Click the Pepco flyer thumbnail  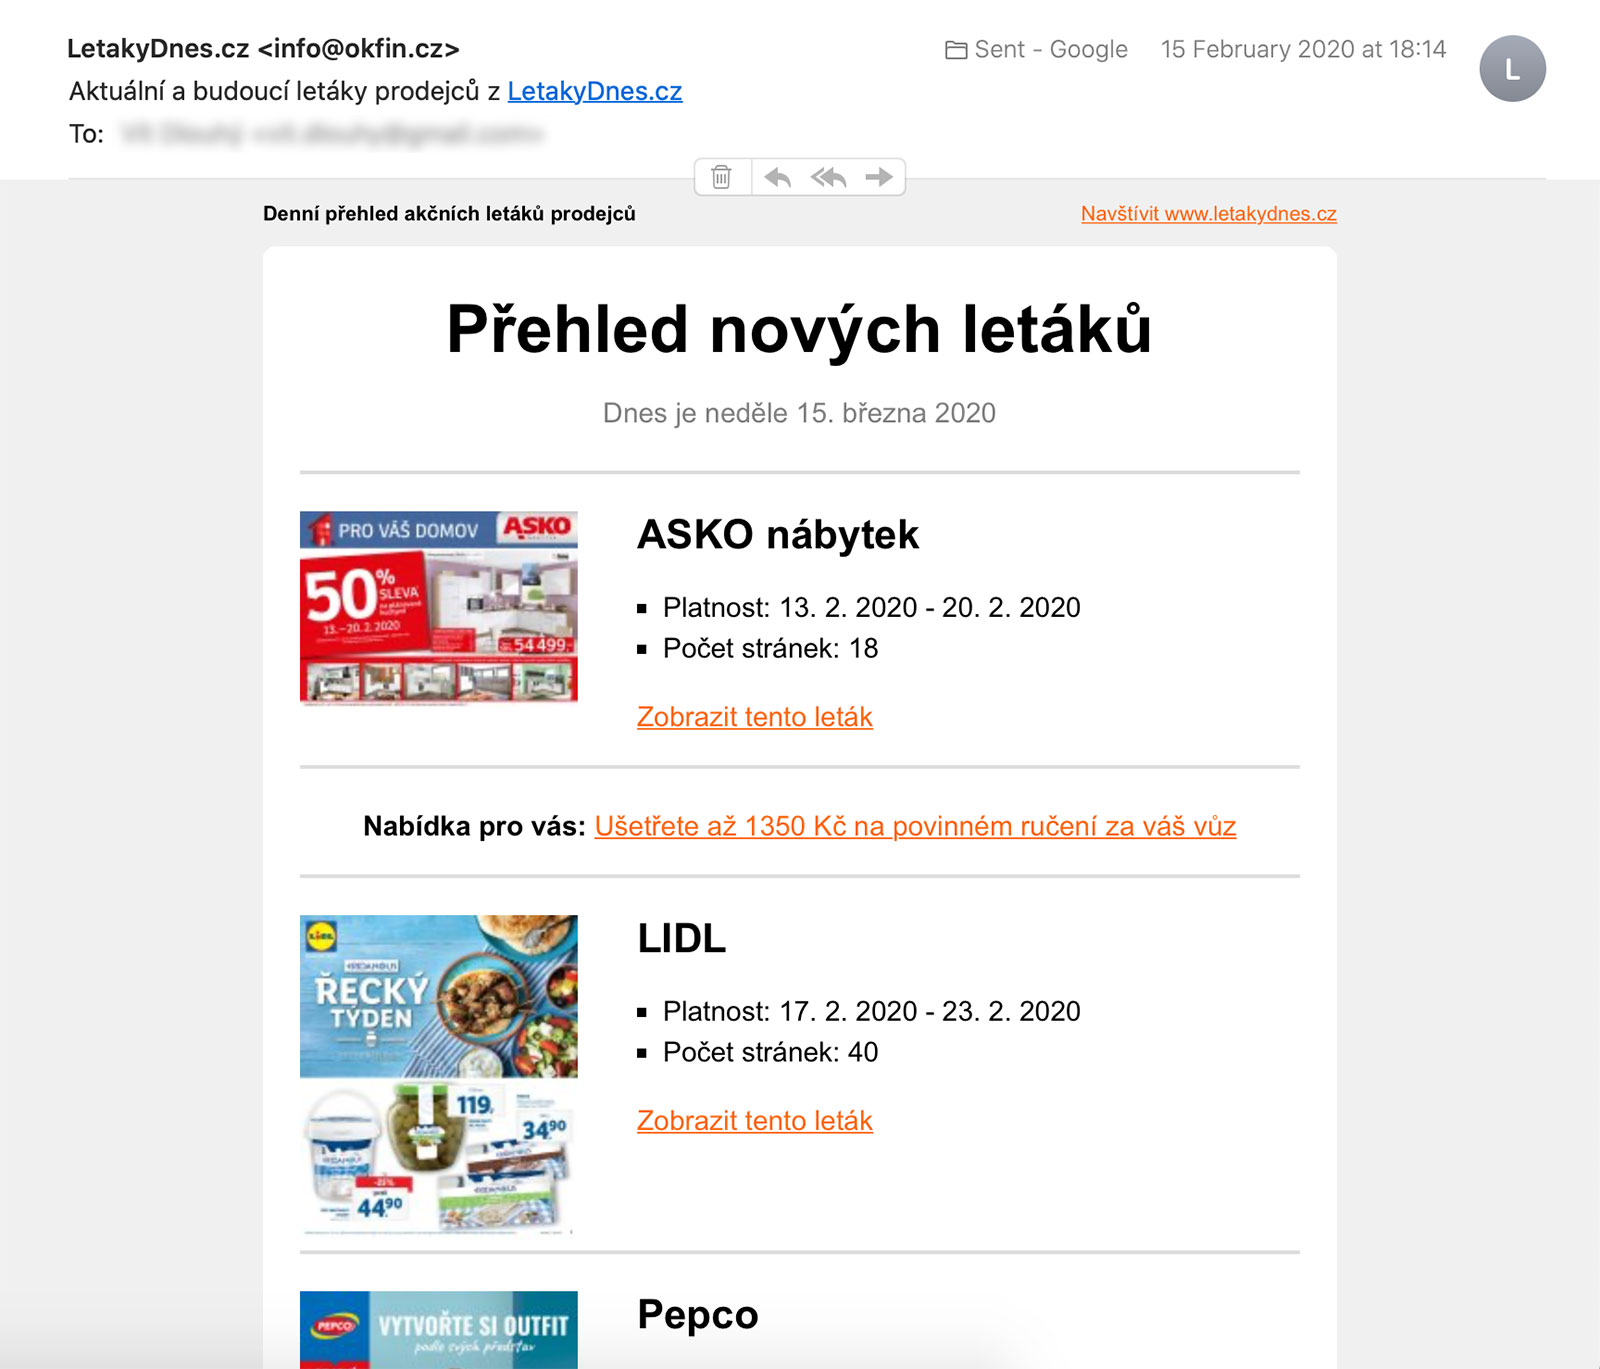click(439, 1329)
